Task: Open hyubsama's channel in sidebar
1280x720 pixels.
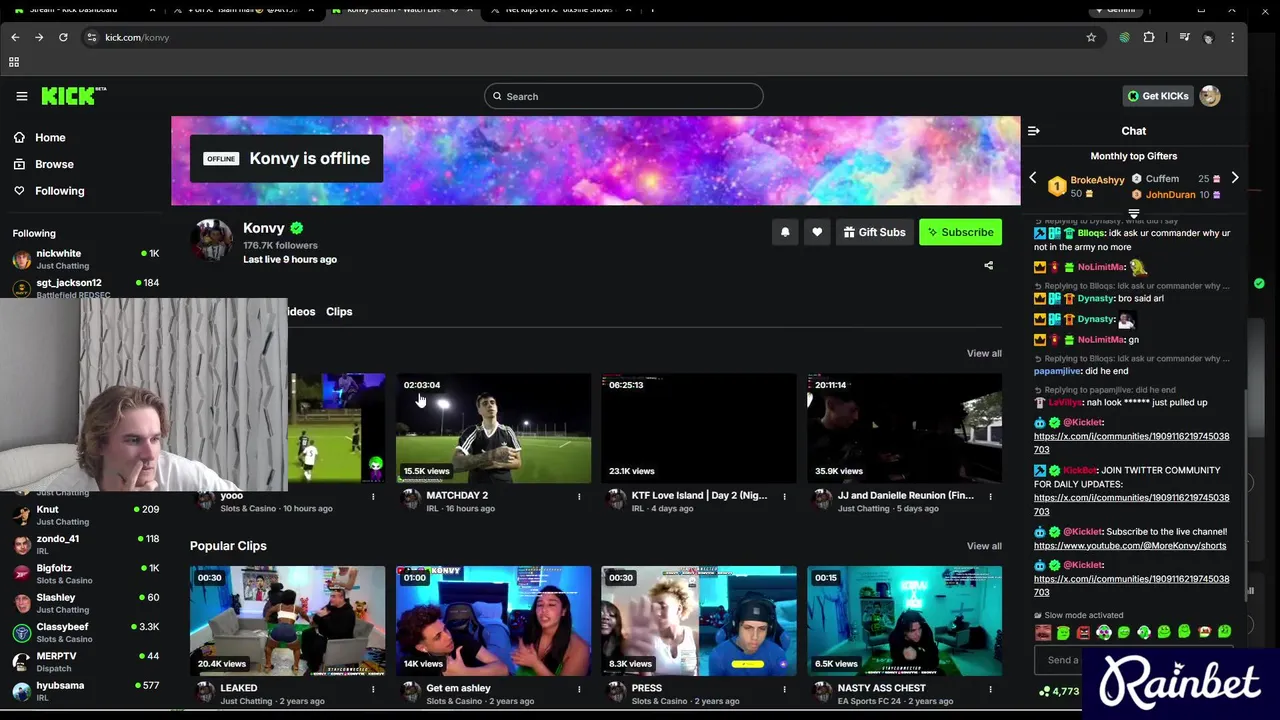Action: click(x=85, y=690)
